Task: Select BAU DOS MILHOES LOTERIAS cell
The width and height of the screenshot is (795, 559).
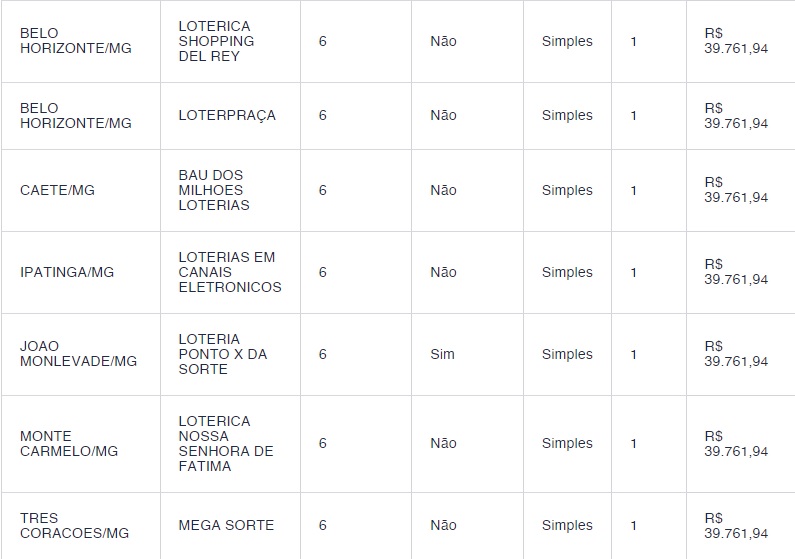Action: 214,190
